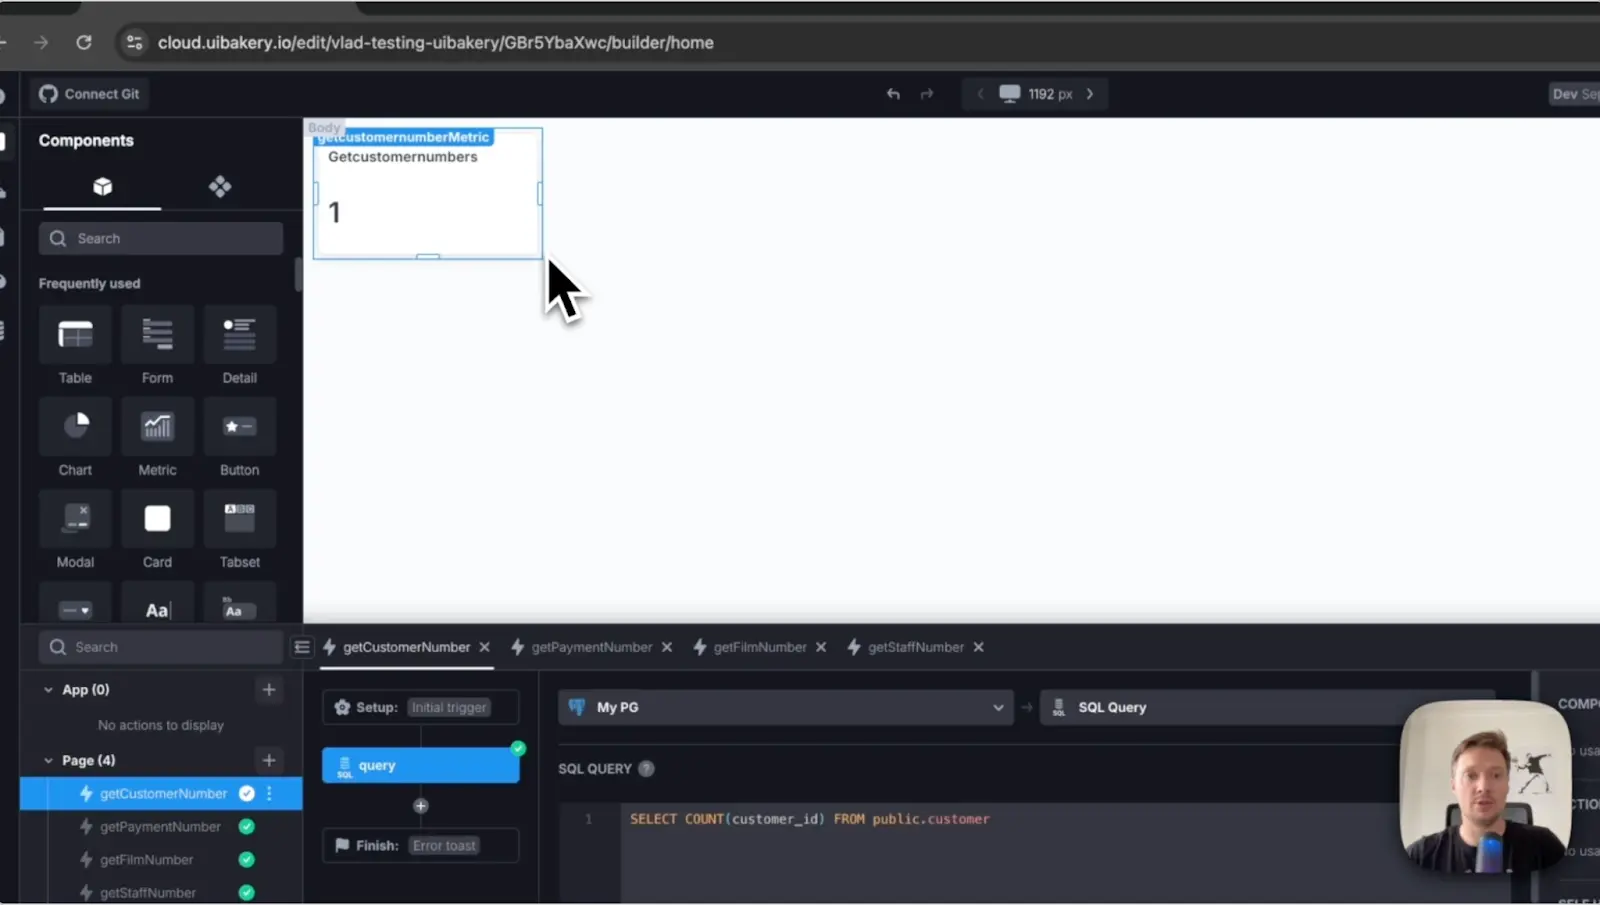Reload the browser page
1600x905 pixels.
(x=84, y=42)
